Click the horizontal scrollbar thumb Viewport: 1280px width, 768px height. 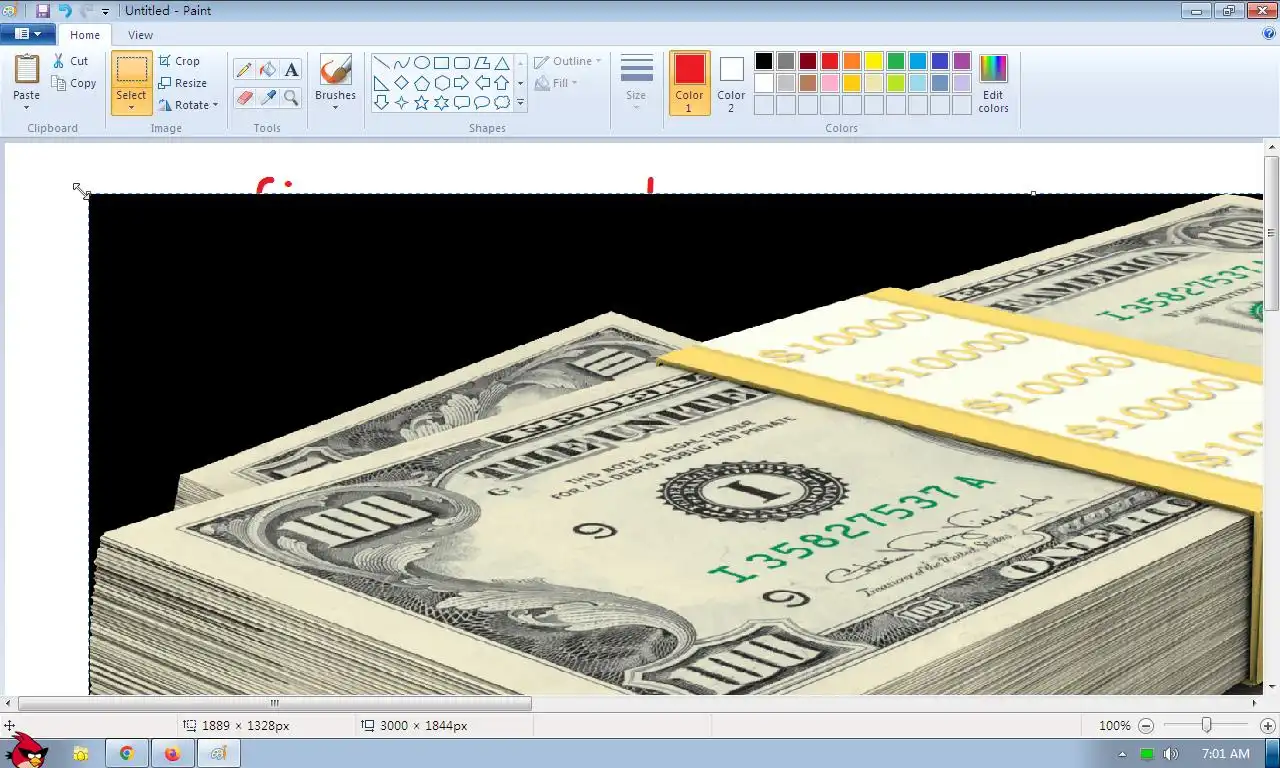(275, 703)
